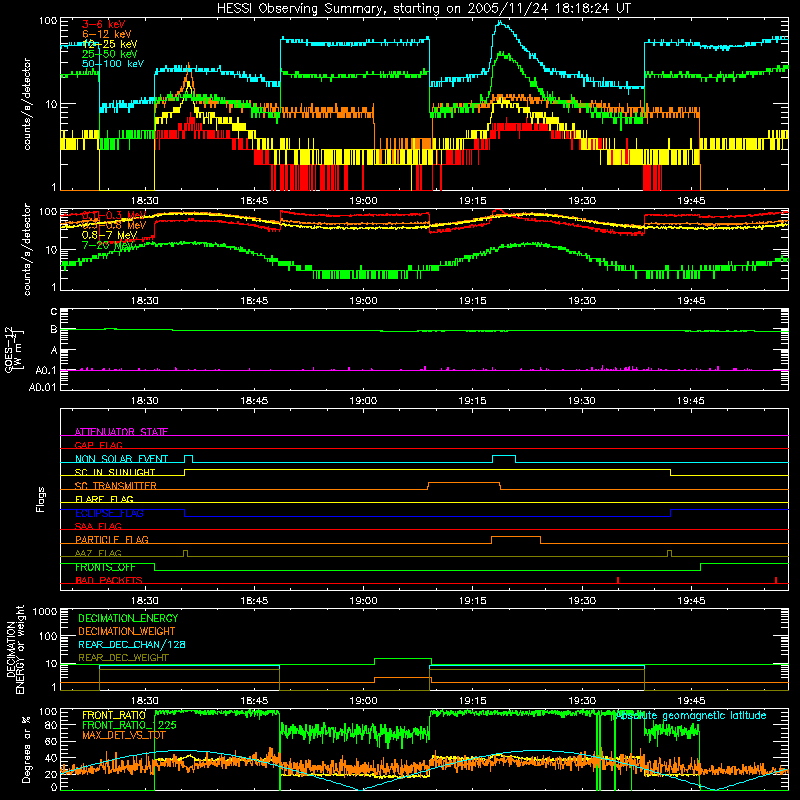Select the MAX_DET_VS_TOT legend label
The width and height of the screenshot is (800, 800).
pos(124,735)
